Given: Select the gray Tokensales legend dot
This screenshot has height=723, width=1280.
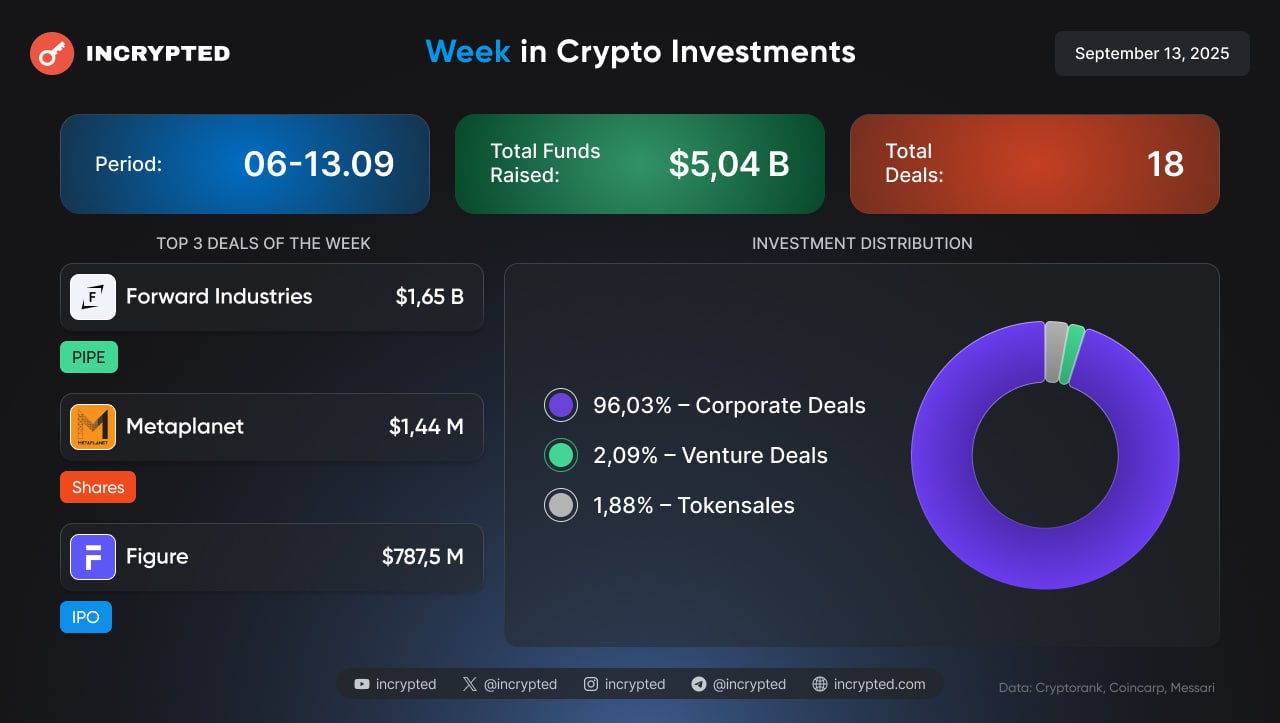Looking at the screenshot, I should pos(562,505).
